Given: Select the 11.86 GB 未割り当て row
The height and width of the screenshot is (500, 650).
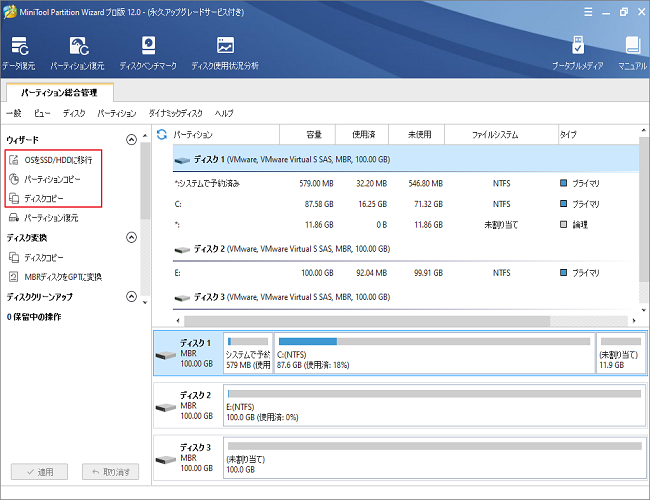Looking at the screenshot, I should click(405, 225).
